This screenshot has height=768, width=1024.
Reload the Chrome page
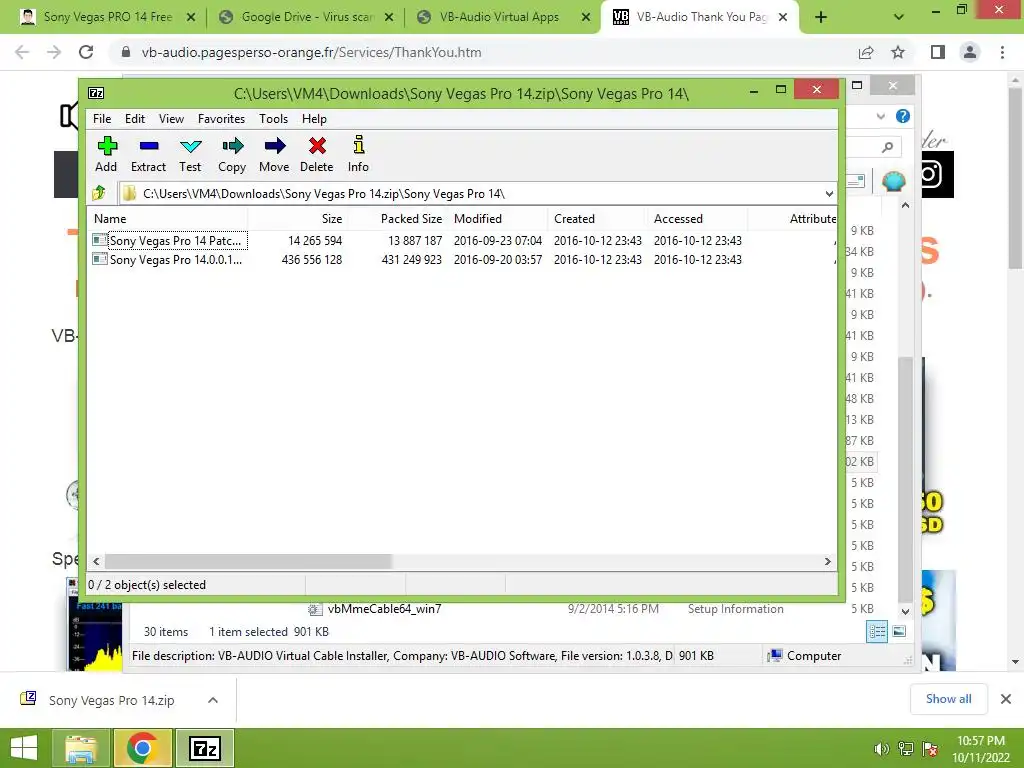86,52
